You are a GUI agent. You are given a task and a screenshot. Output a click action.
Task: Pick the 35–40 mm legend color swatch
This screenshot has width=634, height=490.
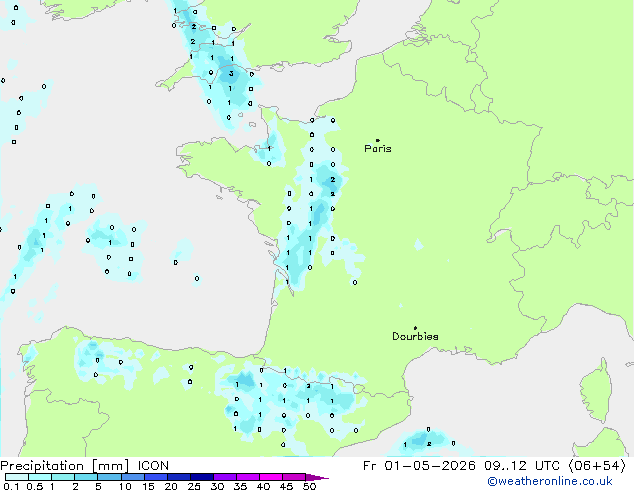coord(247,477)
